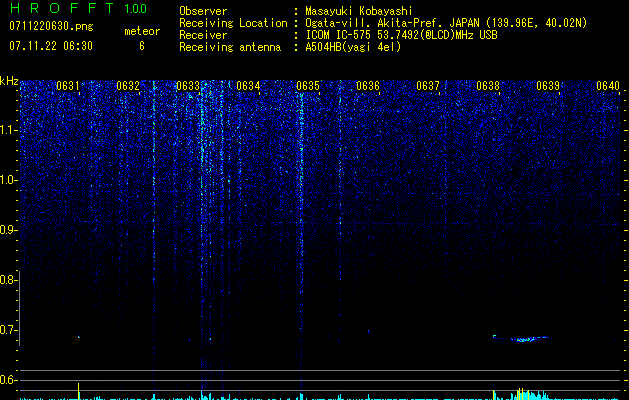Click the 0.8 kHz axis label
Screen dimensions: 629x400
(x=8, y=280)
